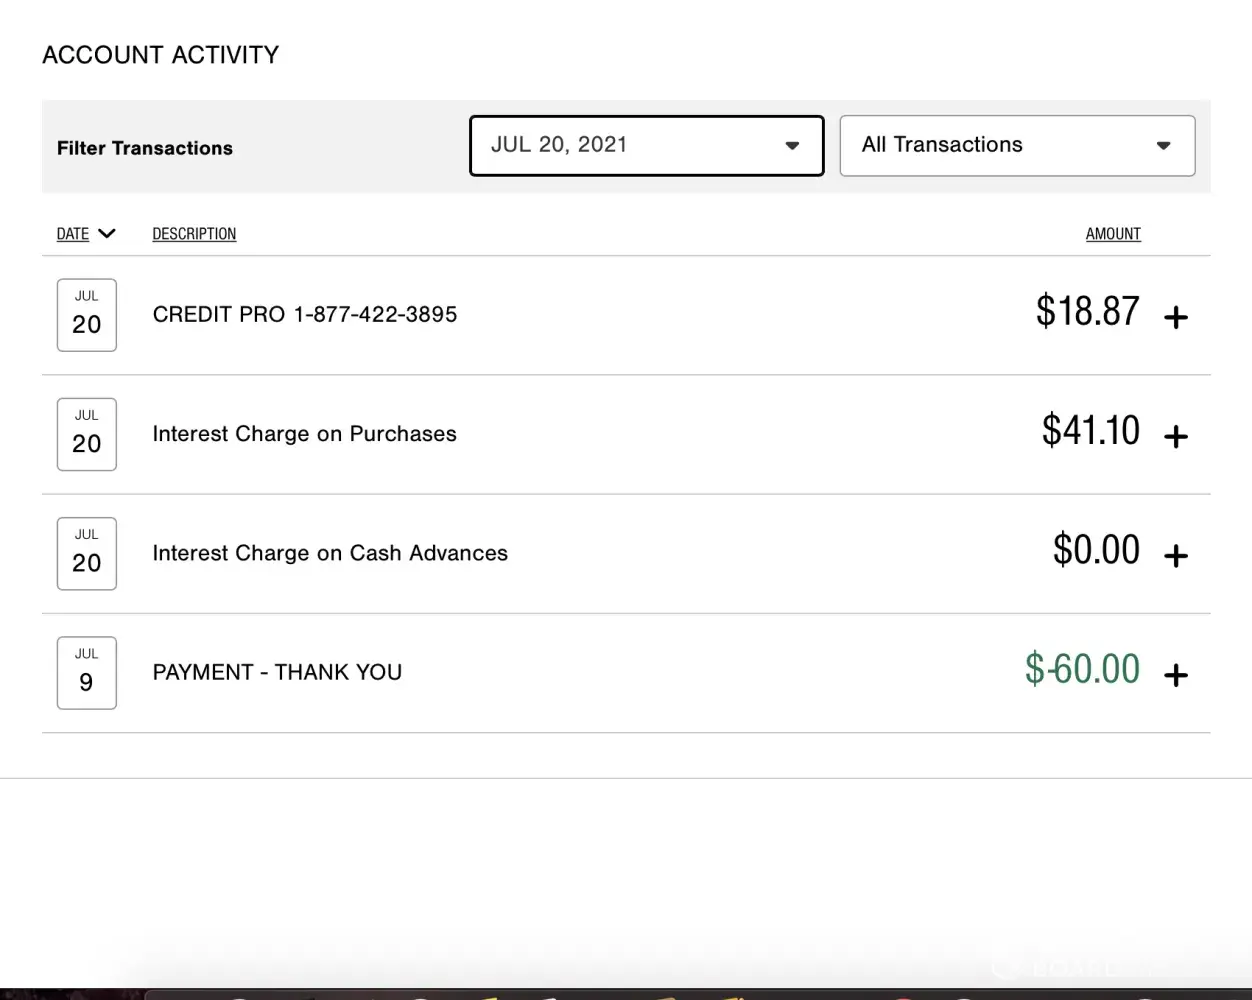
Task: Open the All Transactions filter dropdown
Action: point(1017,146)
